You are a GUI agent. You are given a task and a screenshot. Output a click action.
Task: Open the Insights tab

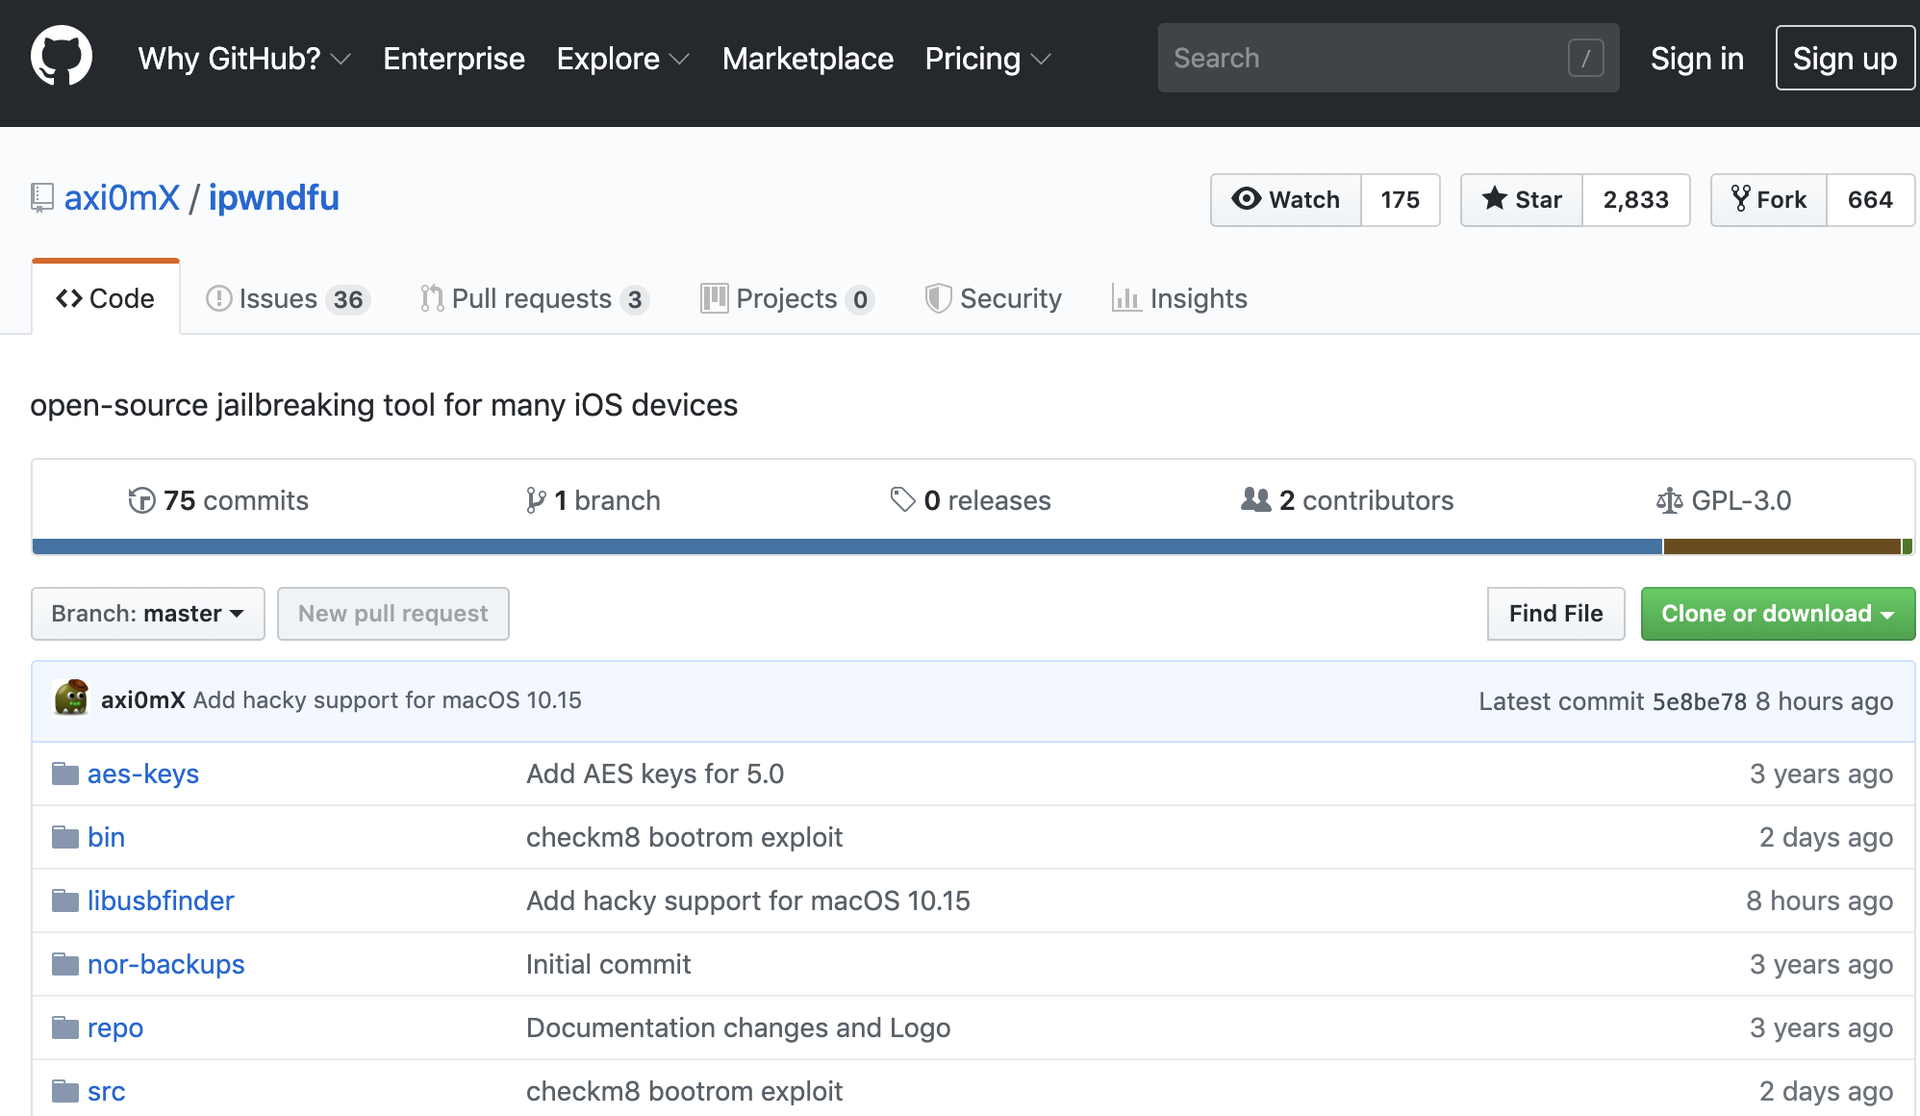tap(1180, 298)
